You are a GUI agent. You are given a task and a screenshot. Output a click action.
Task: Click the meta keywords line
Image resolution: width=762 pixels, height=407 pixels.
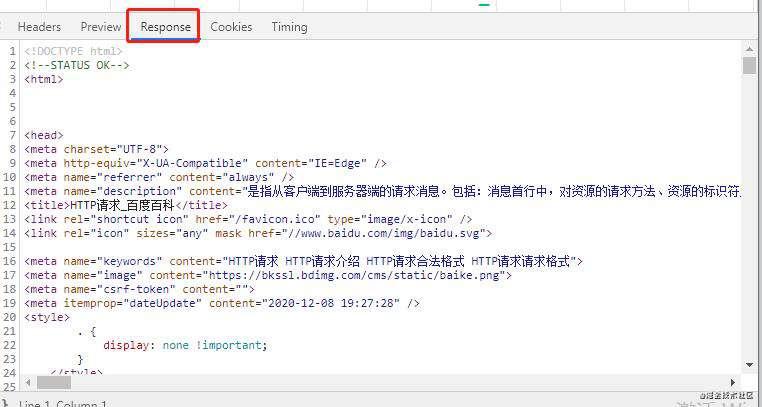click(x=304, y=261)
